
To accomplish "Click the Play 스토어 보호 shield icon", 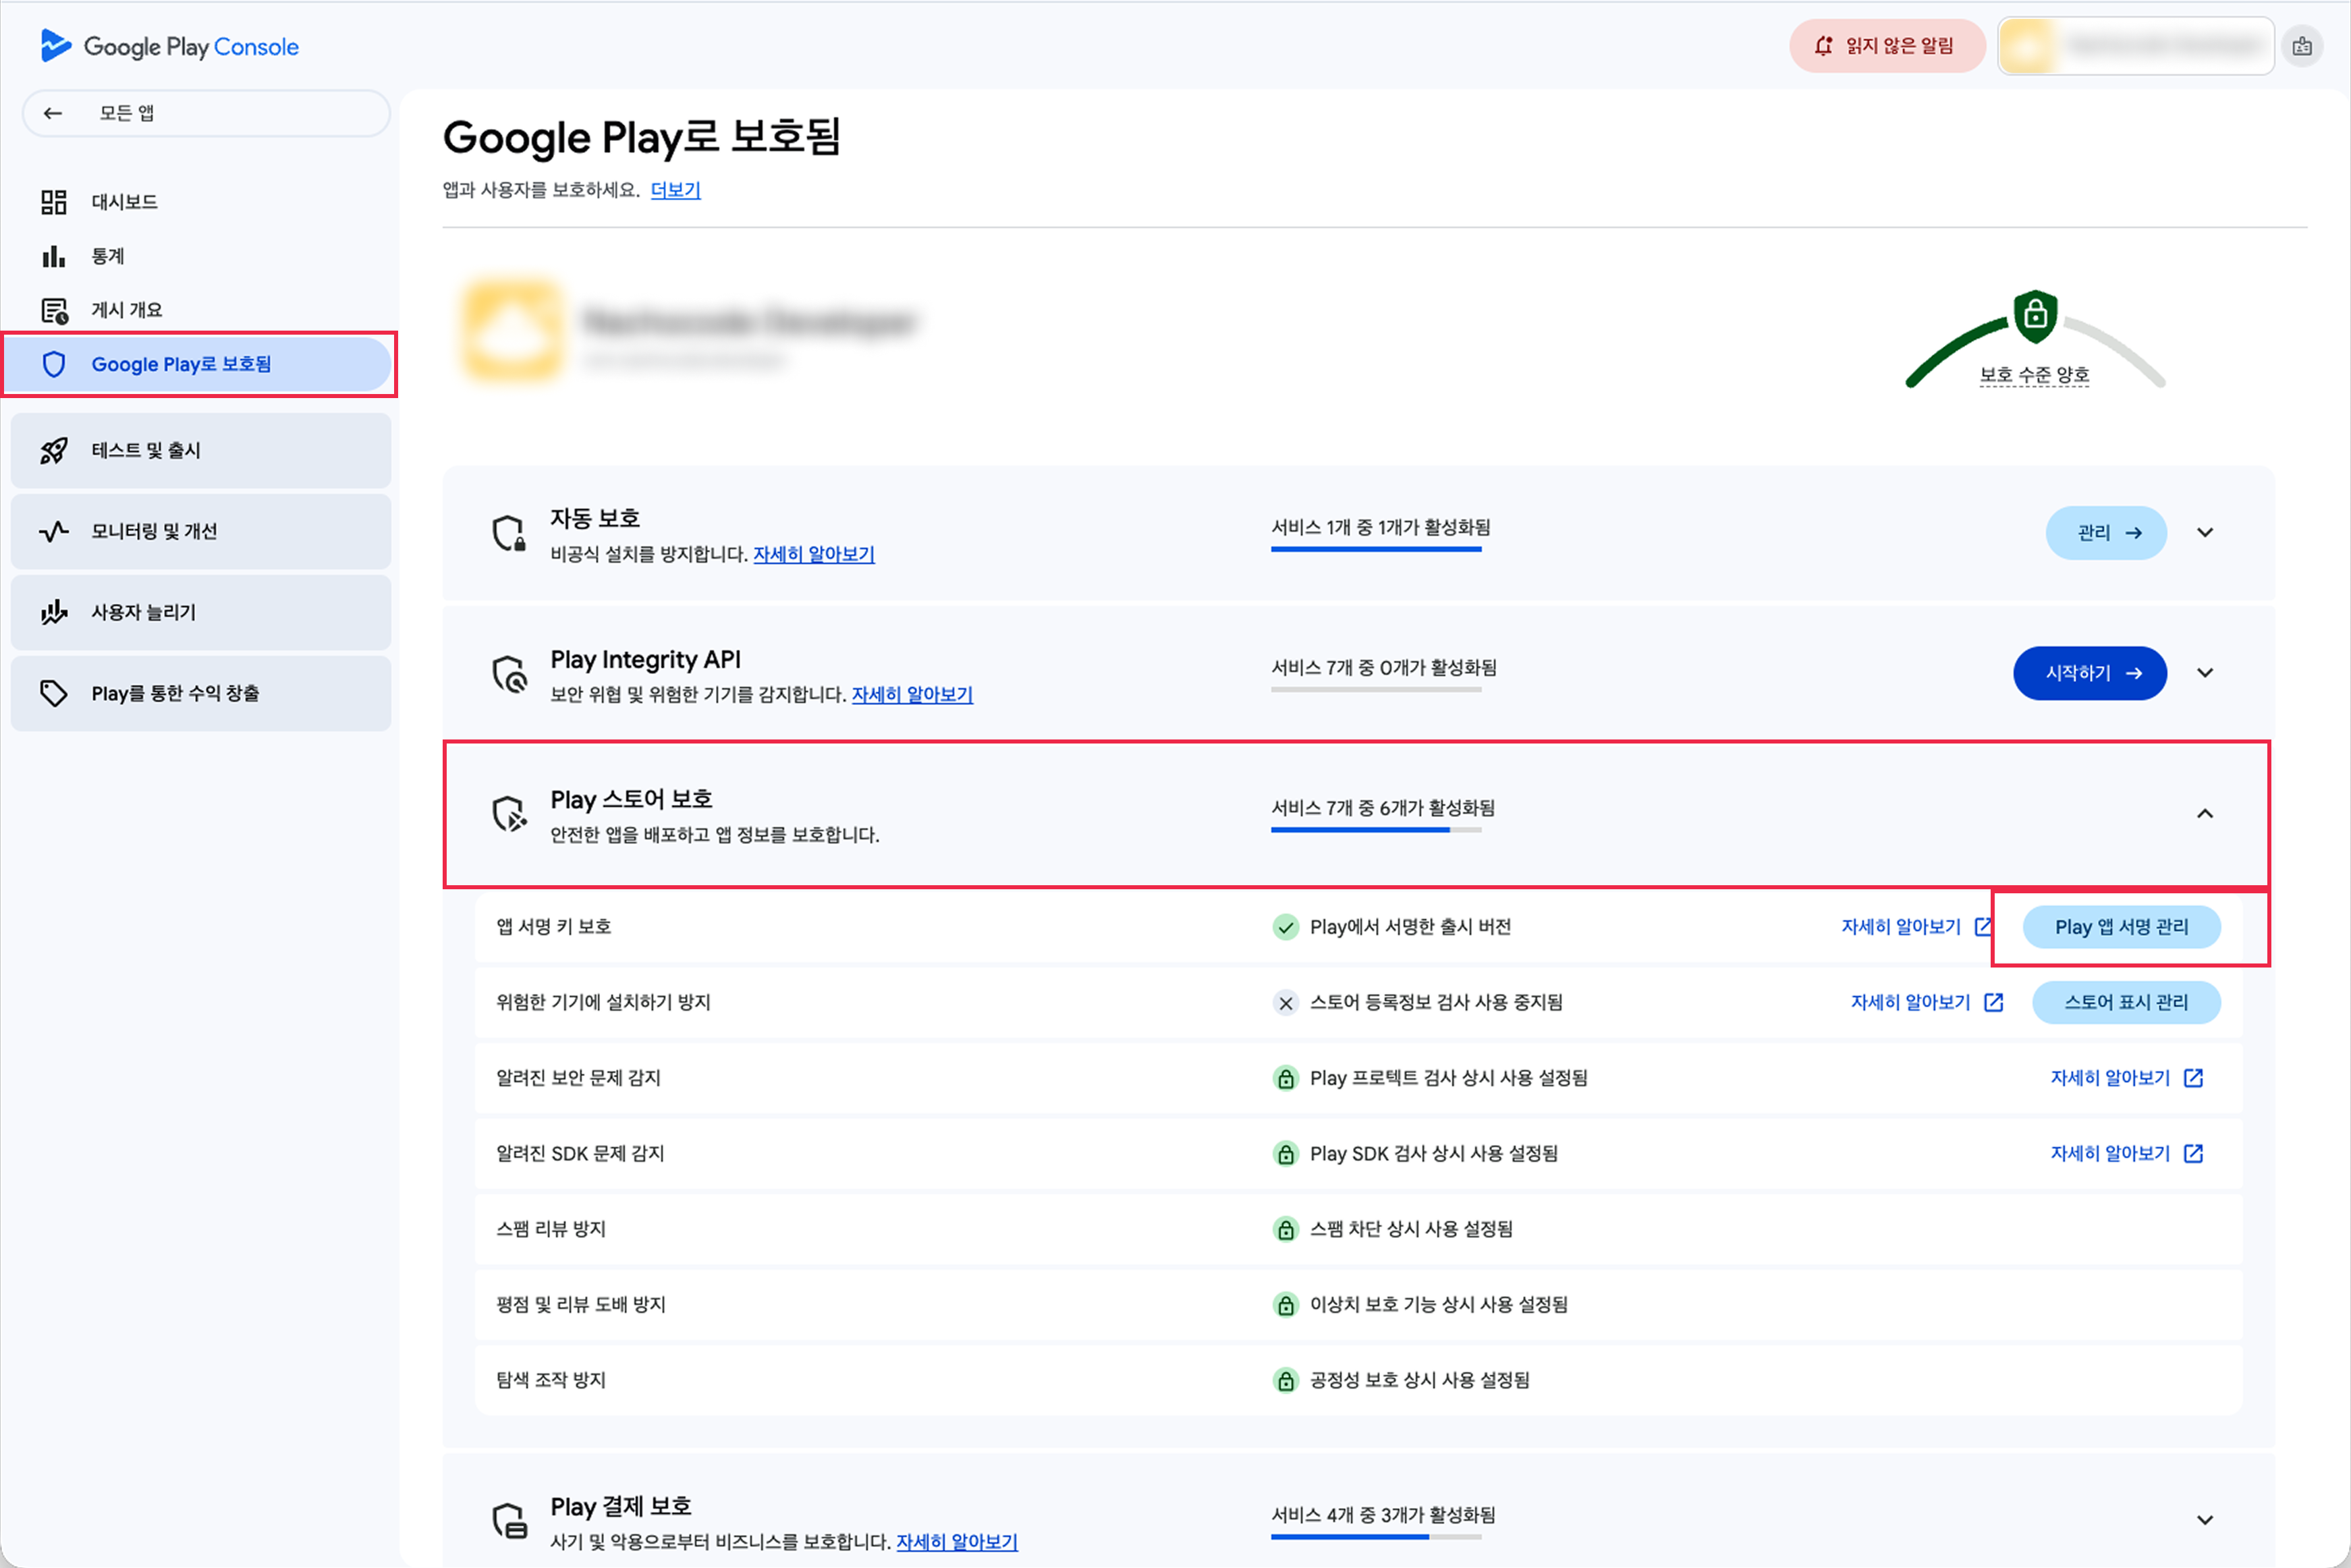I will [509, 814].
